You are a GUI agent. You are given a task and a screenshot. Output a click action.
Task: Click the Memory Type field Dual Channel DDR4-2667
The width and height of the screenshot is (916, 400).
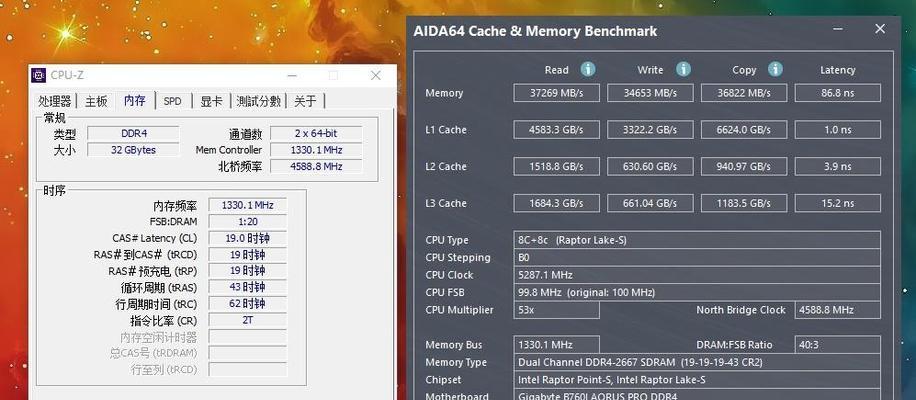pyautogui.click(x=697, y=362)
